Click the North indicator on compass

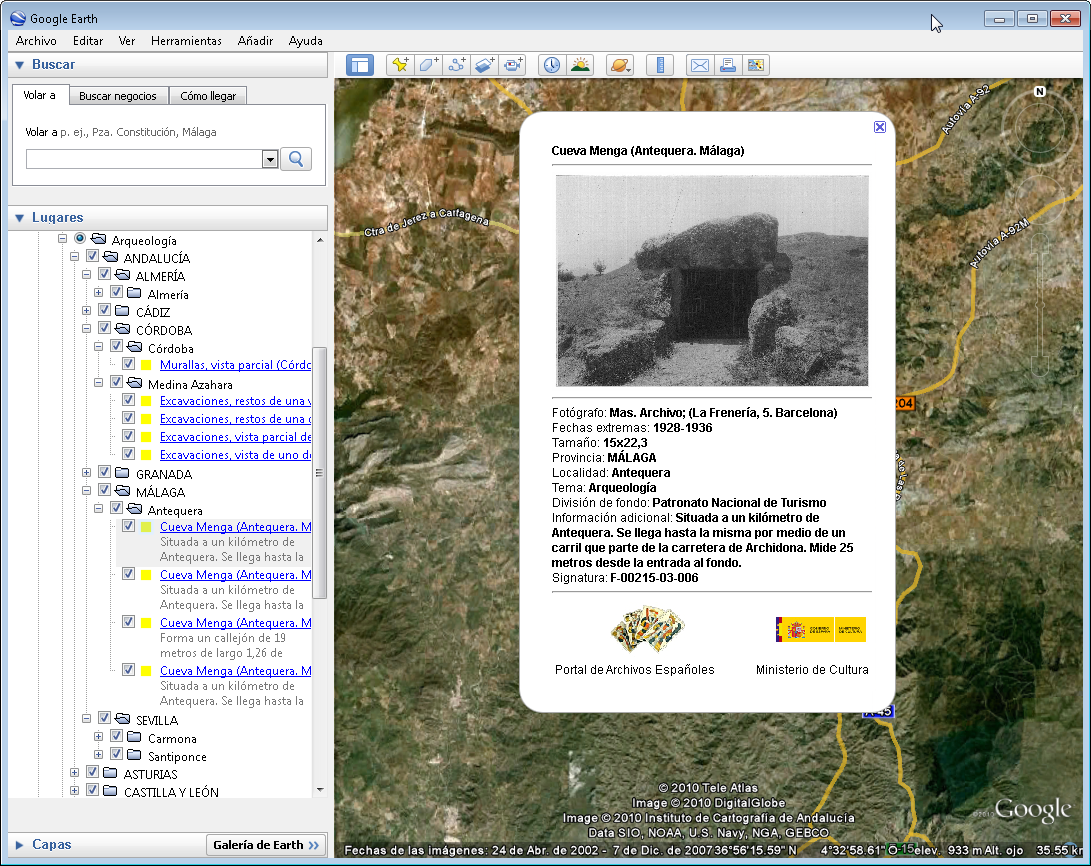pos(1040,91)
